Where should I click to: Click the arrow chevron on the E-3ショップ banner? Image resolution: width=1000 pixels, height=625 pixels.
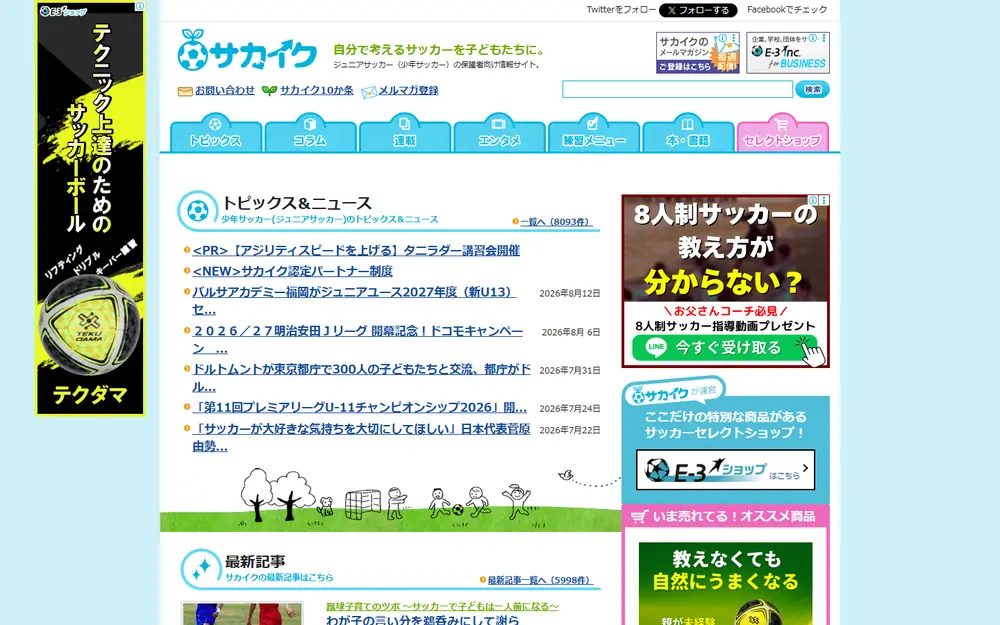coord(805,468)
